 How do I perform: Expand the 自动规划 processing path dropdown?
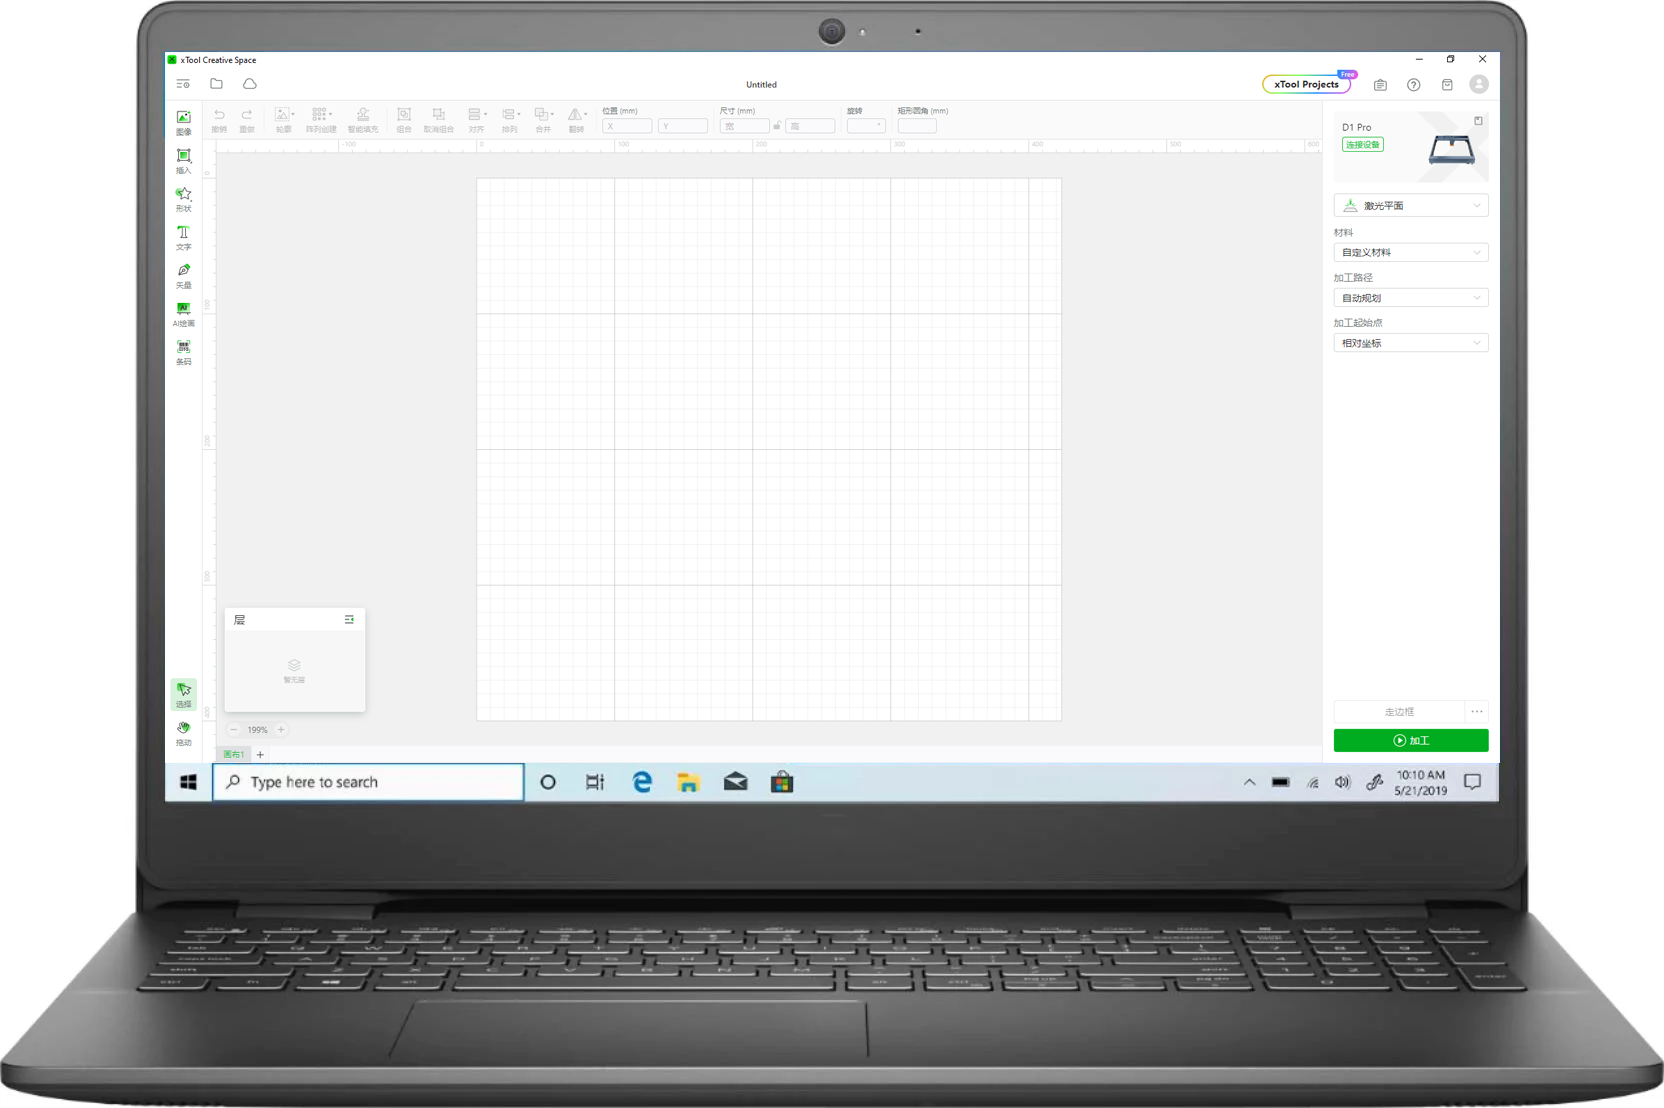click(1410, 298)
